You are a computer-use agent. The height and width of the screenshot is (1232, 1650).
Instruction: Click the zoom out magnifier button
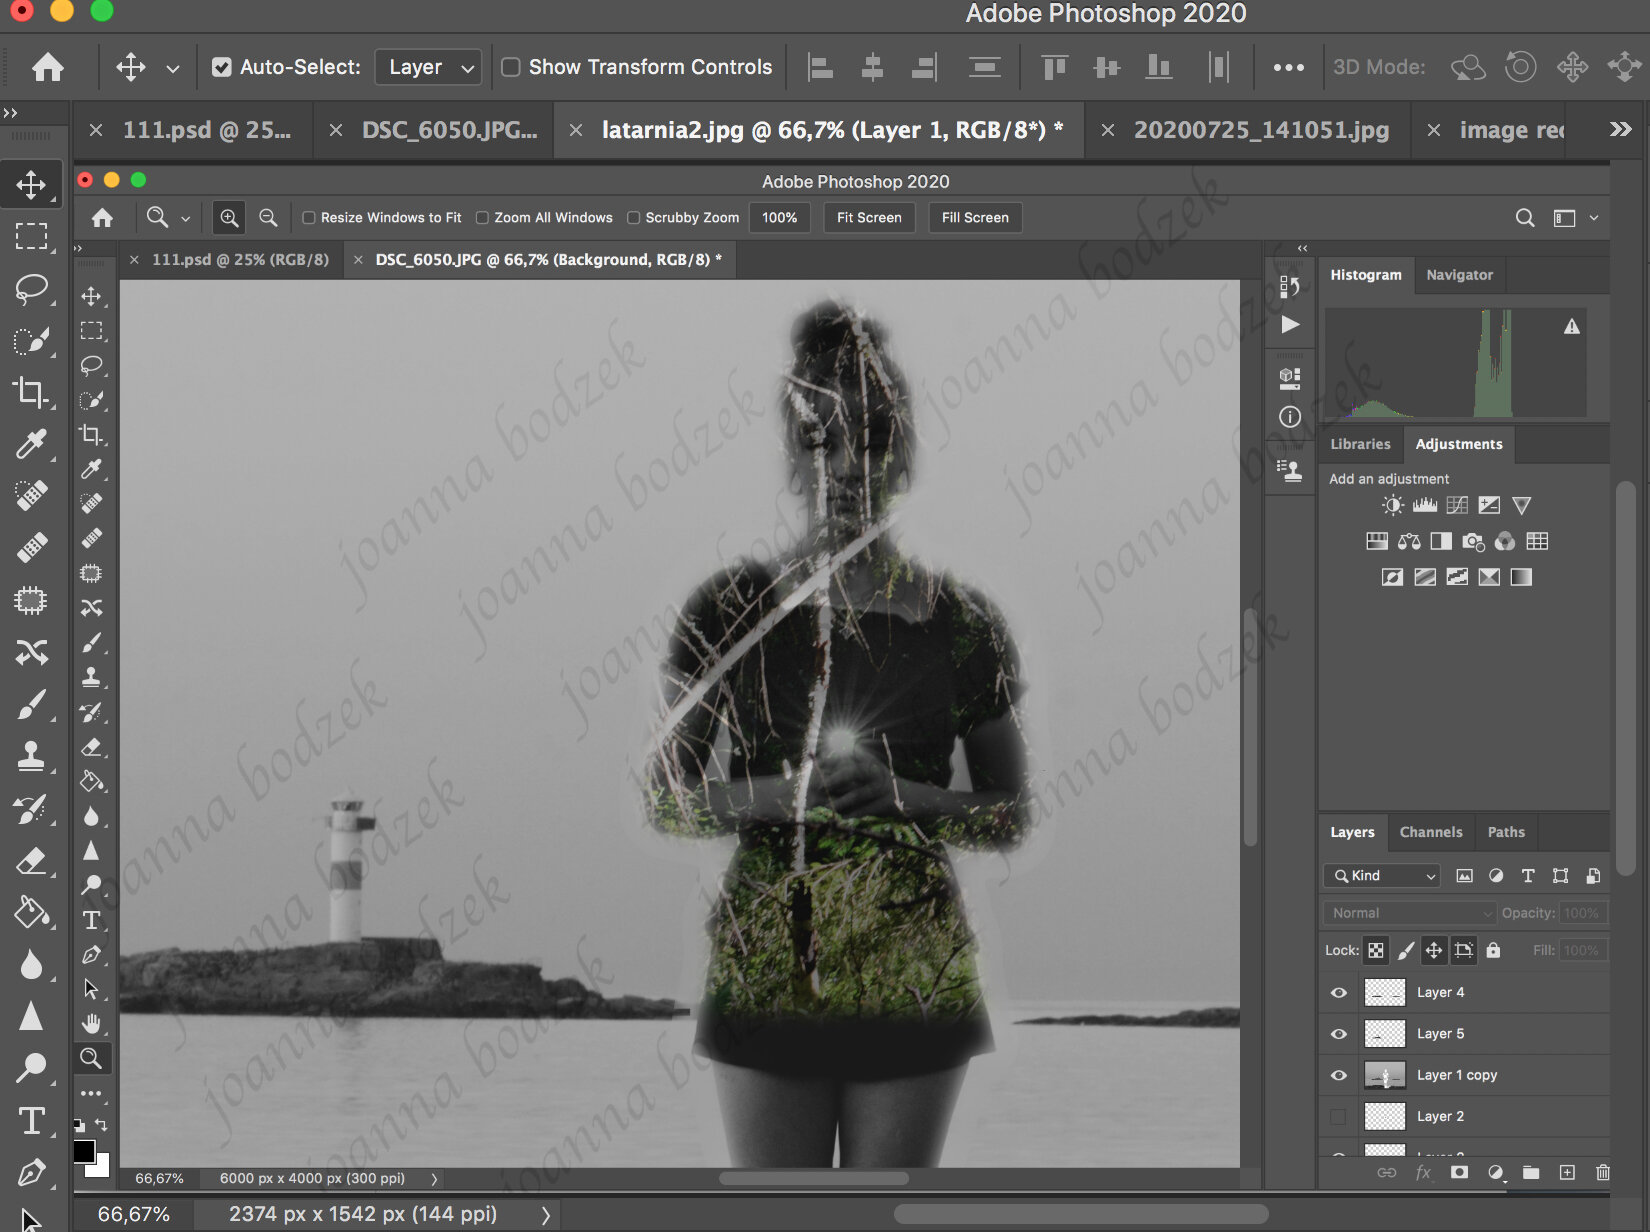[268, 217]
